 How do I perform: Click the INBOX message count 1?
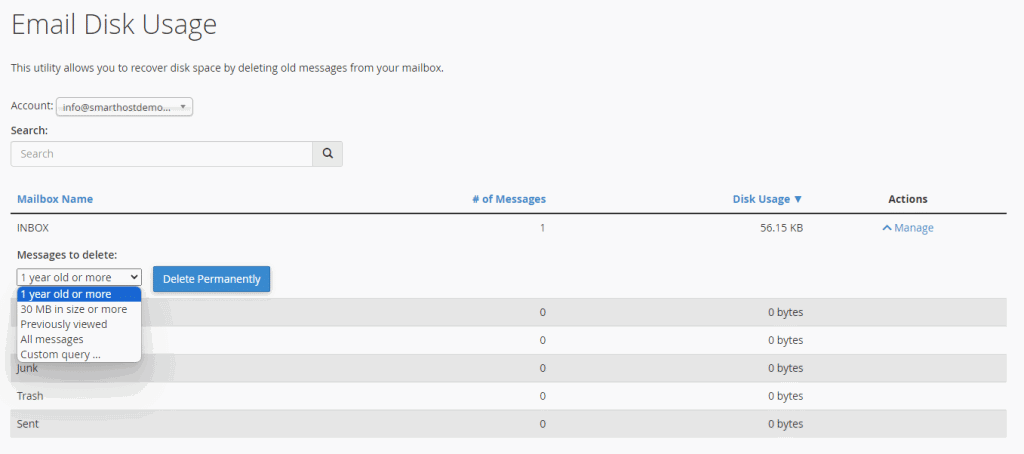tap(543, 228)
